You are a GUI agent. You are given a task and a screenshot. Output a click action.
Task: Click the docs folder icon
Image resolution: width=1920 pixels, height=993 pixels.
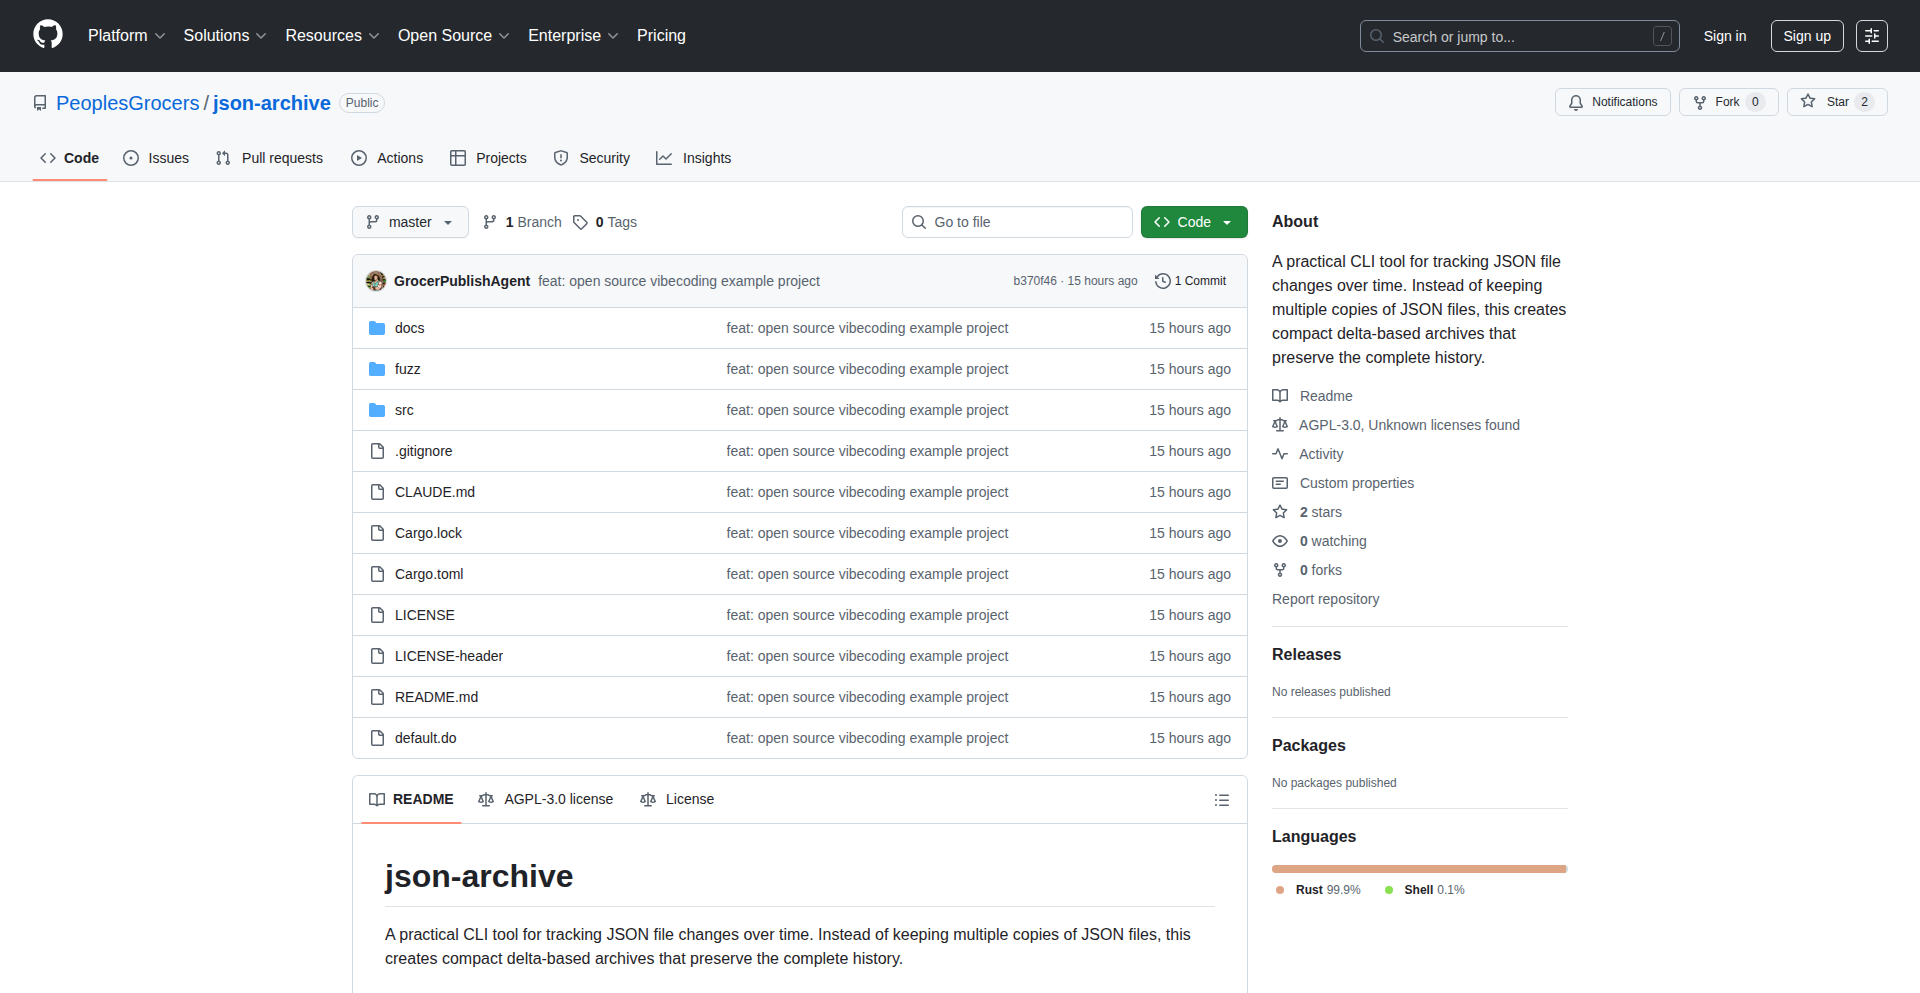(377, 328)
